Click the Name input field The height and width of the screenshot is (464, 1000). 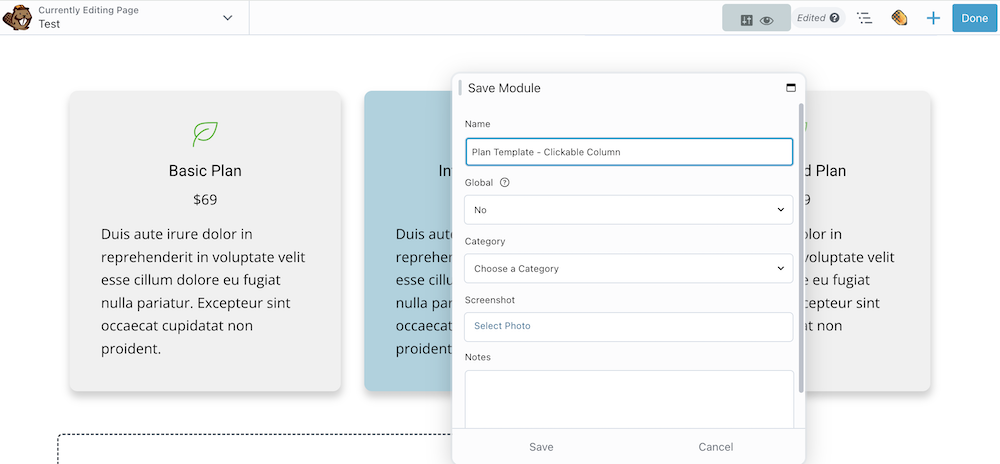[x=629, y=152]
